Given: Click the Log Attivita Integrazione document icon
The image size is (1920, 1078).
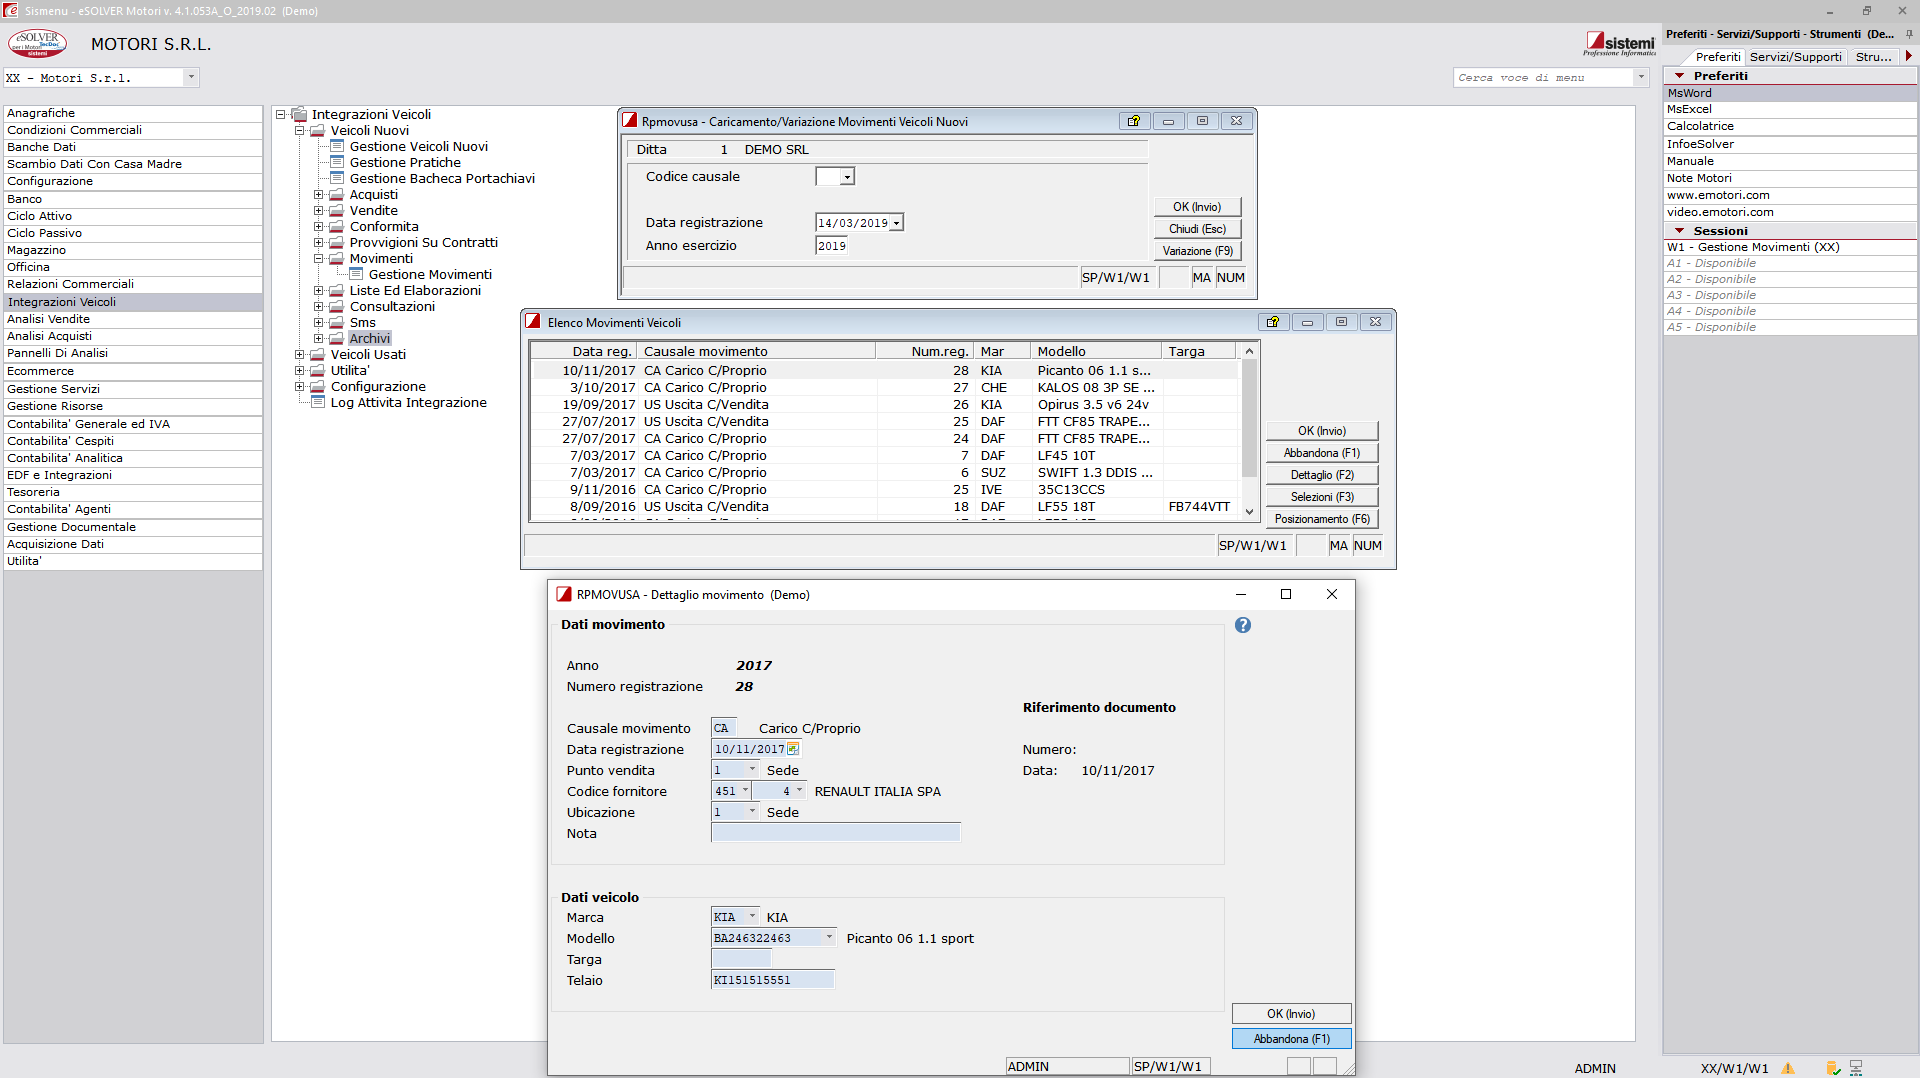Looking at the screenshot, I should pyautogui.click(x=318, y=402).
